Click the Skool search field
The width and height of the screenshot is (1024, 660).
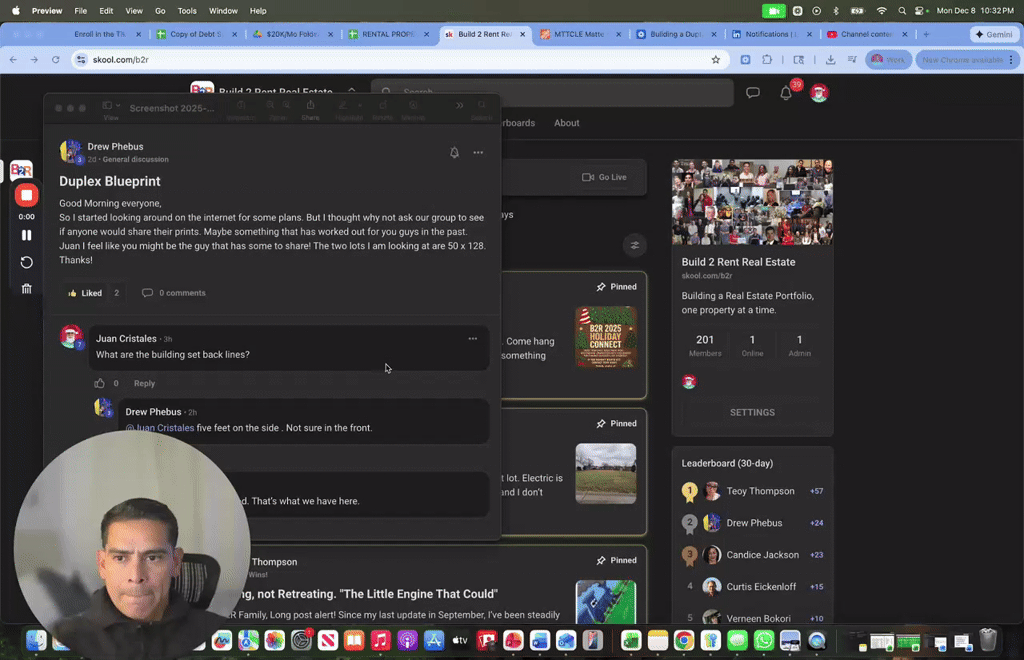[x=552, y=92]
